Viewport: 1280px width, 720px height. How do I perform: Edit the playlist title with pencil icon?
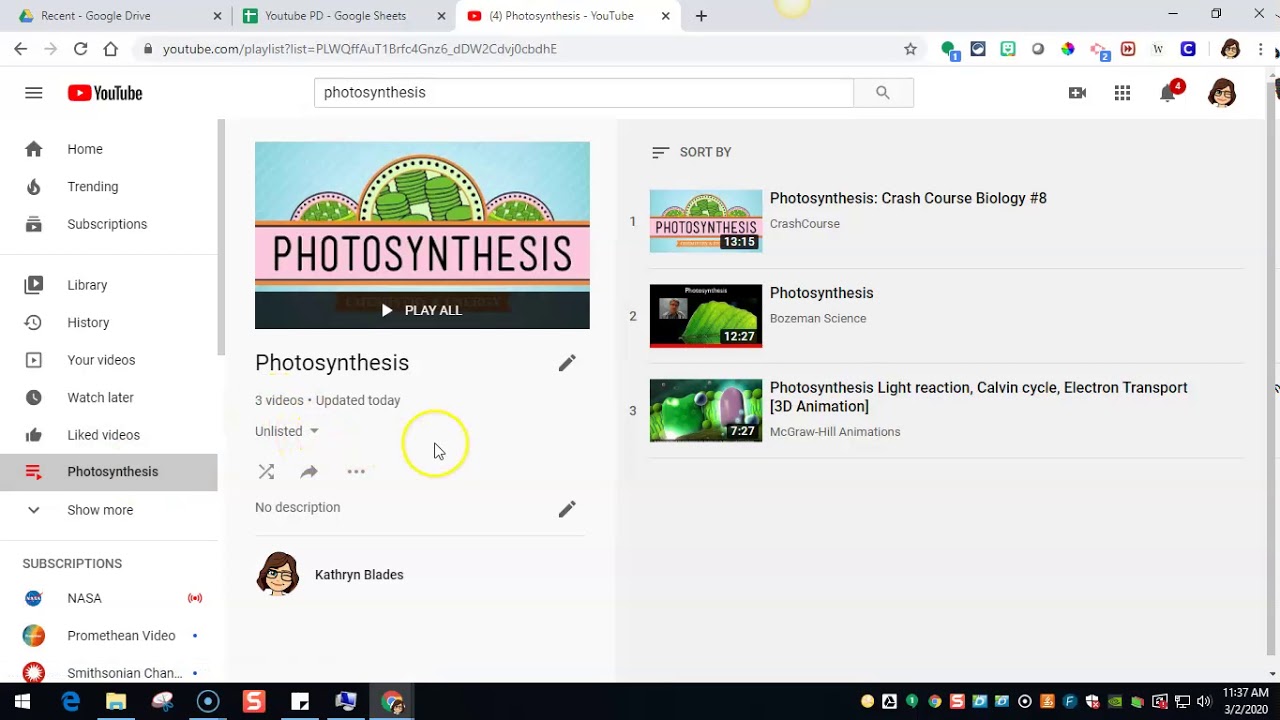pyautogui.click(x=567, y=363)
